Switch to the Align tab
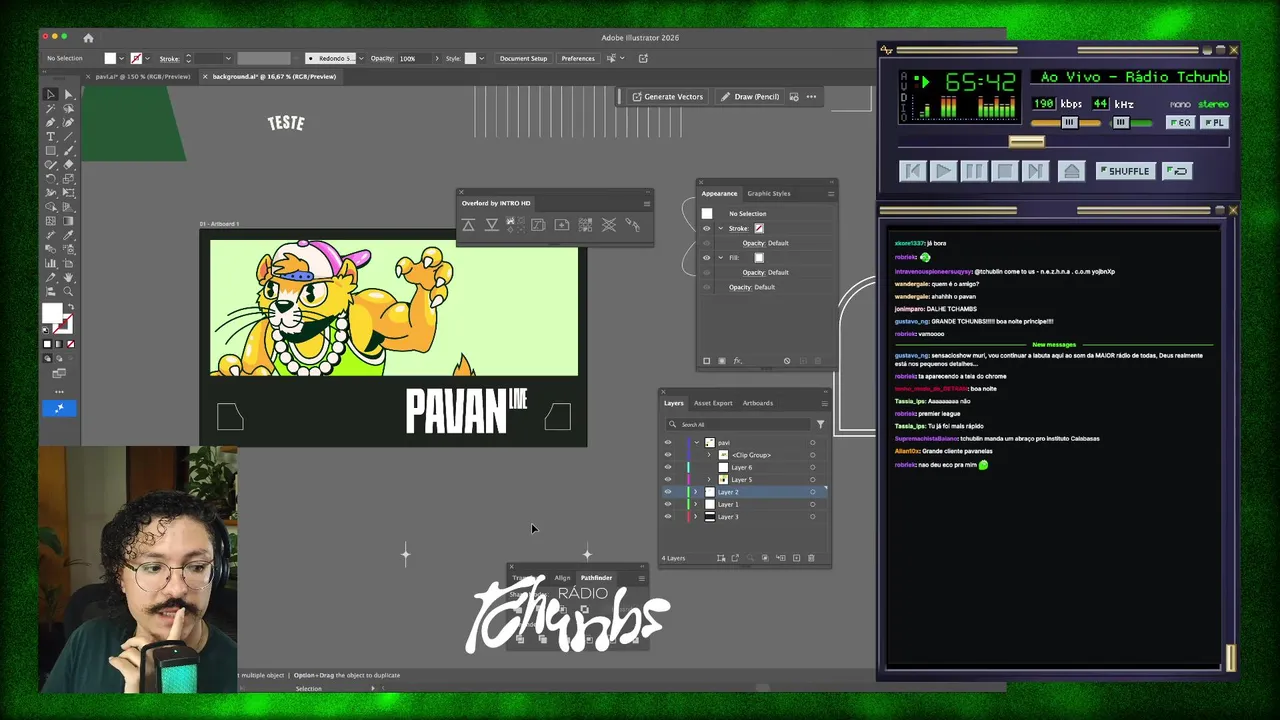The image size is (1280, 720). pyautogui.click(x=562, y=578)
